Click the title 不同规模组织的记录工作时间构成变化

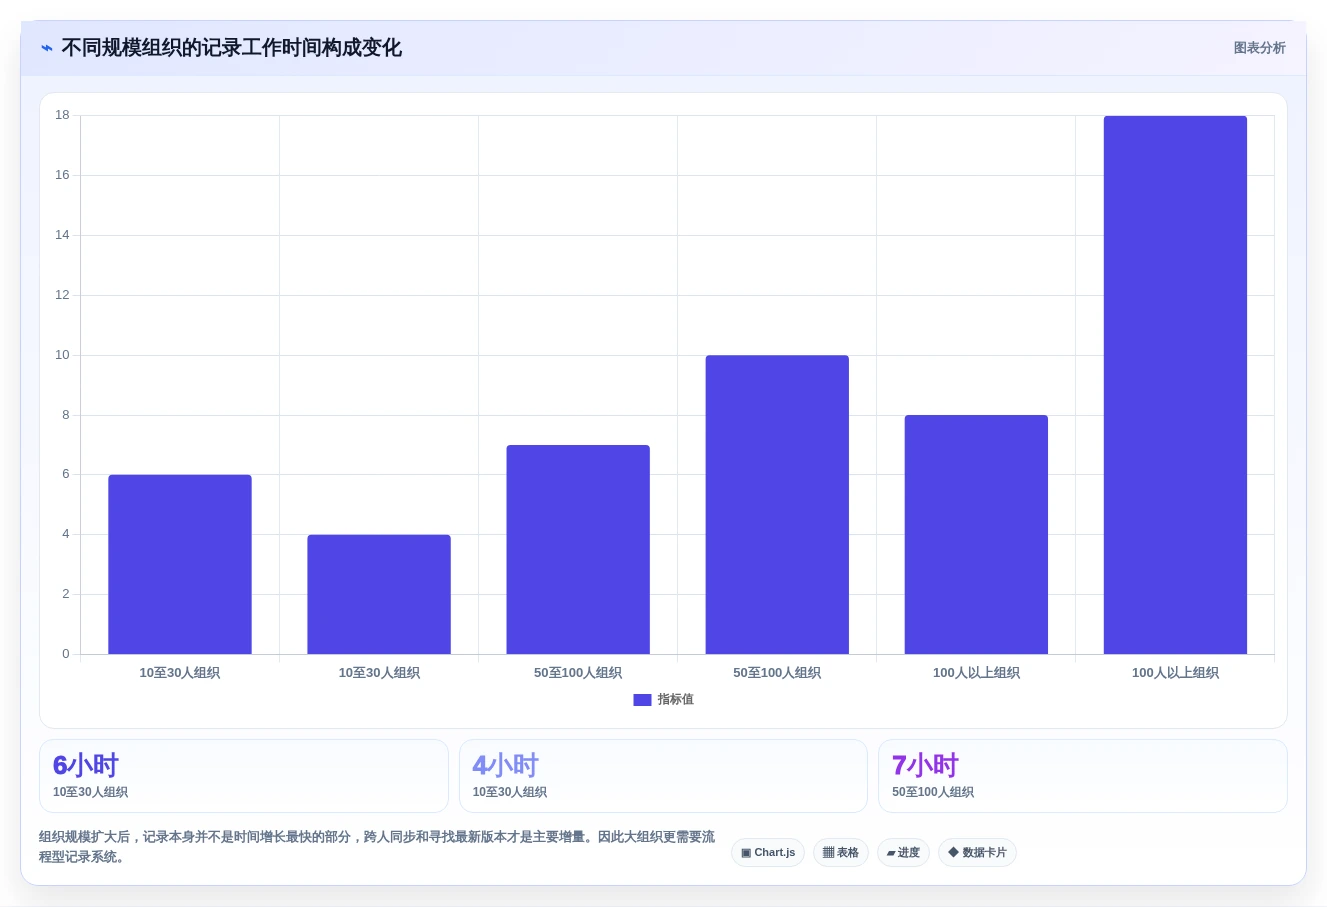point(231,48)
